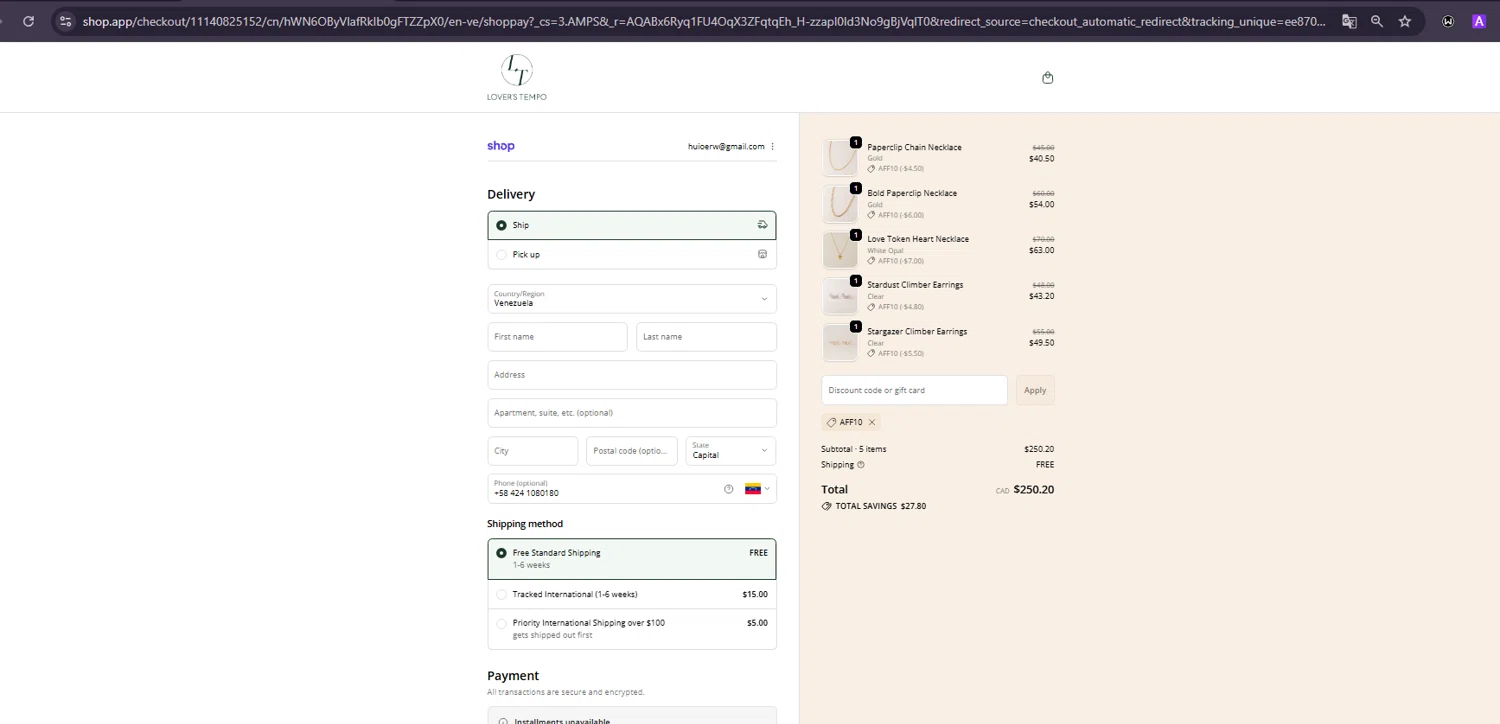
Task: Reload the page with browser refresh icon
Action: click(28, 21)
